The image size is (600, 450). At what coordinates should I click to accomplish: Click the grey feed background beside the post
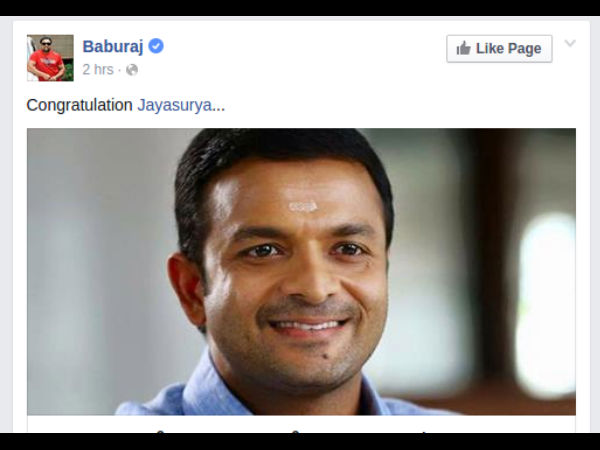(6, 230)
